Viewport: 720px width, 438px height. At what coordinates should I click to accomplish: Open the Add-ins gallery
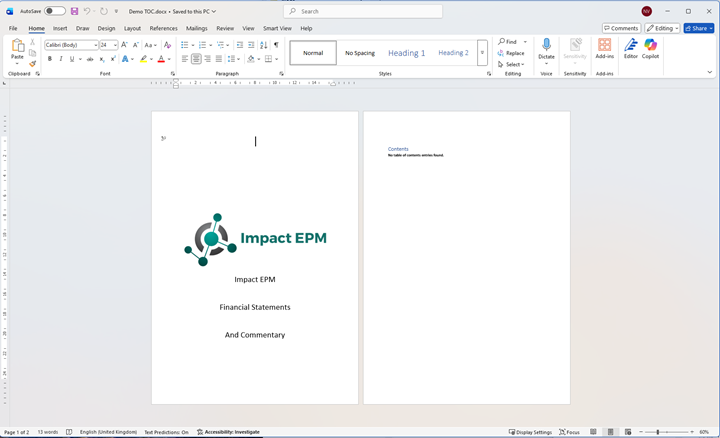click(604, 46)
